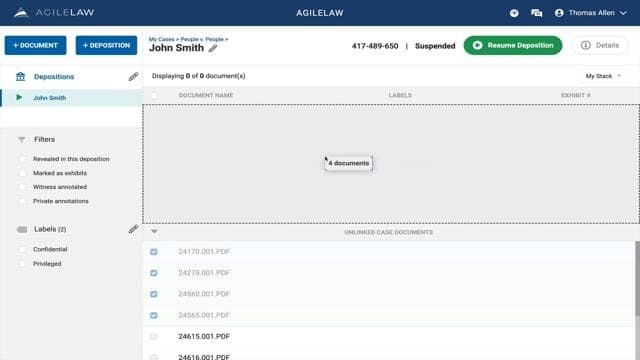Open the My Stack dropdown
Screen dimensions: 640x360
[603, 76]
